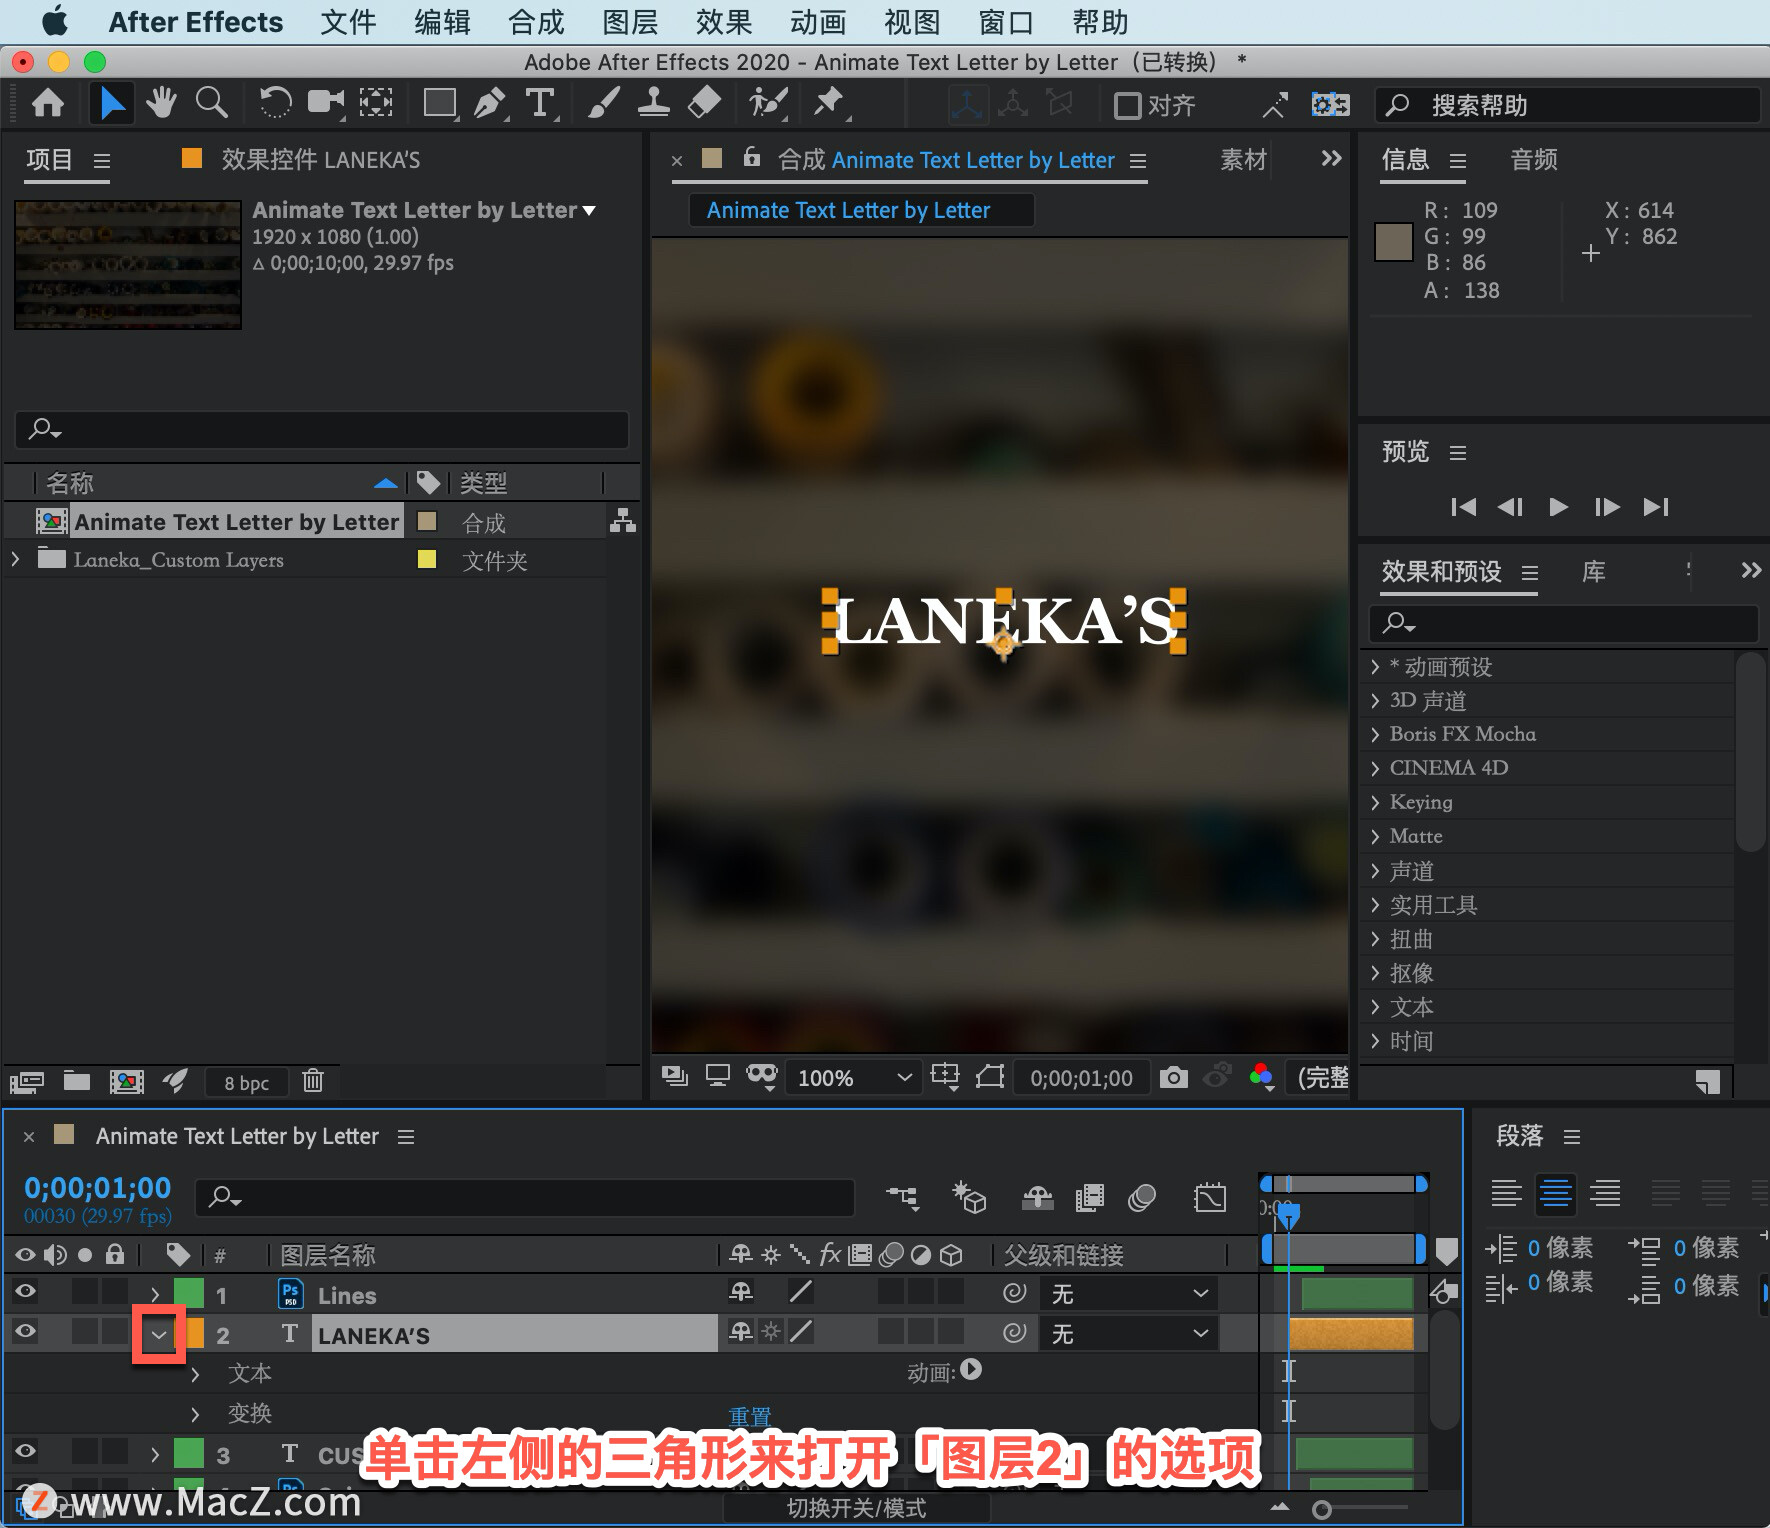
Task: Click the info panel color swatch
Action: click(1393, 242)
